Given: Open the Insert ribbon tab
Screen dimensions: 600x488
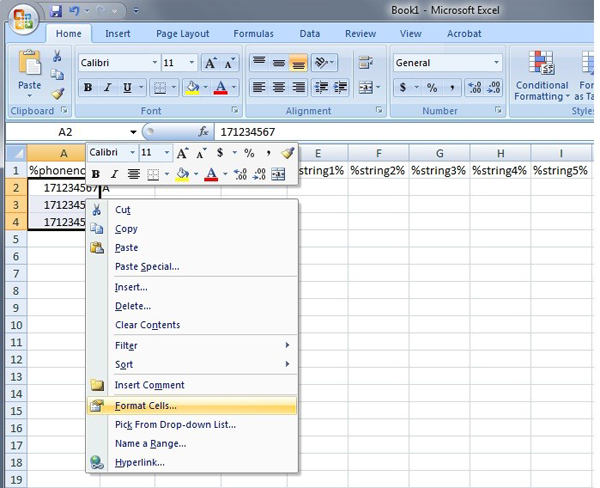Looking at the screenshot, I should coord(117,34).
